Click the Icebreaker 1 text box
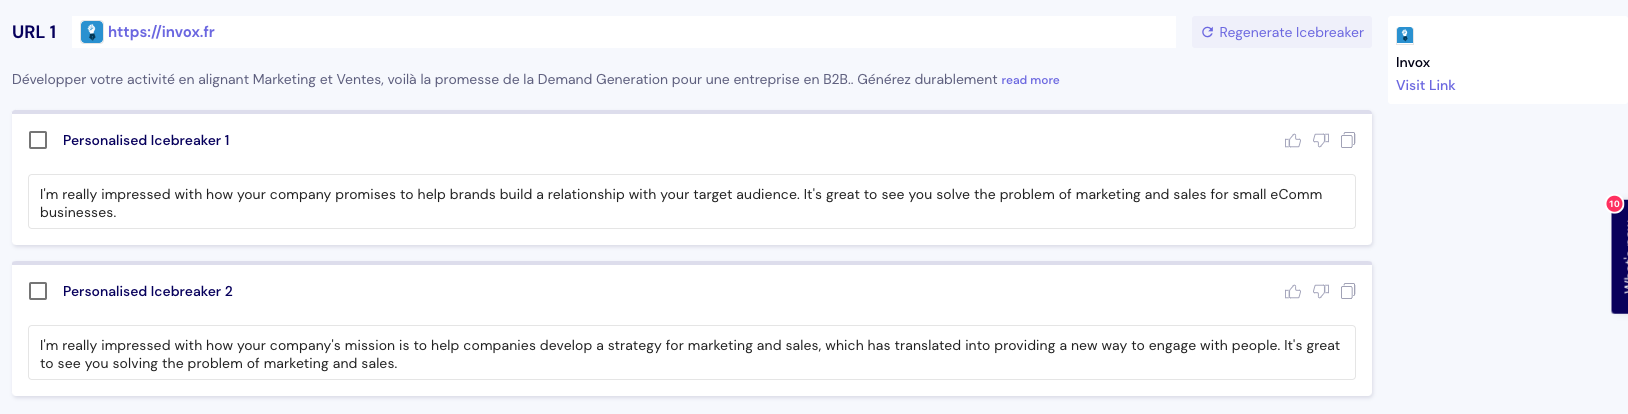Viewport: 1628px width, 414px height. (690, 202)
